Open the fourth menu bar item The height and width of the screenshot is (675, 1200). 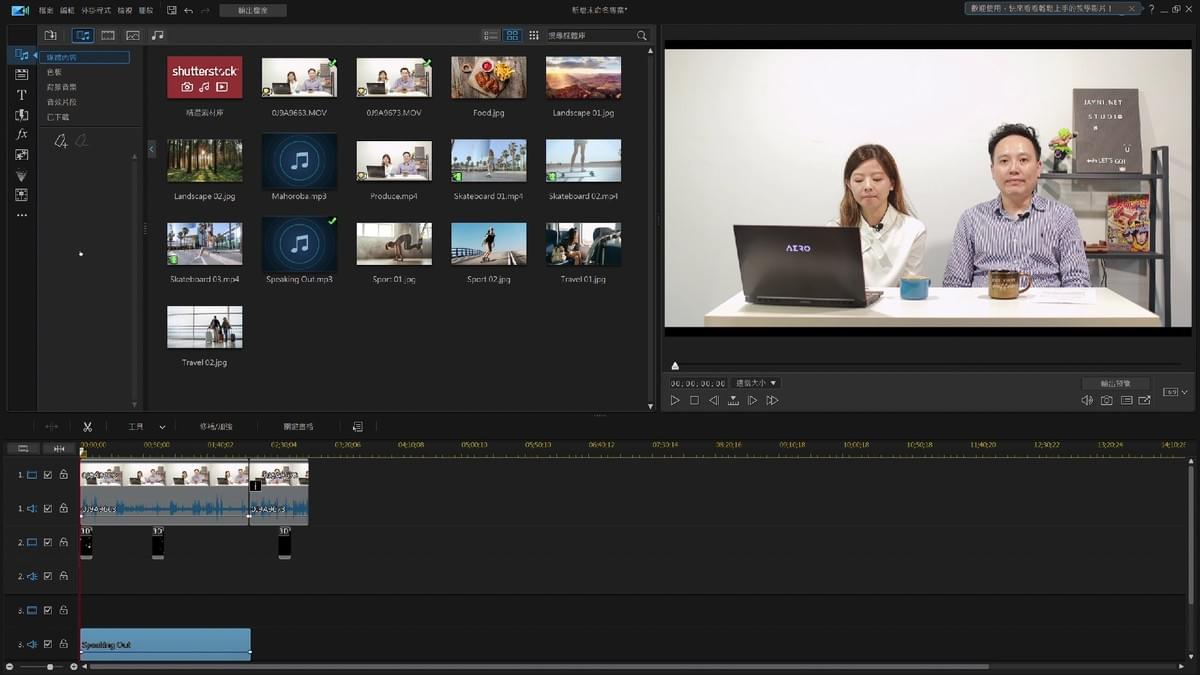(x=124, y=10)
